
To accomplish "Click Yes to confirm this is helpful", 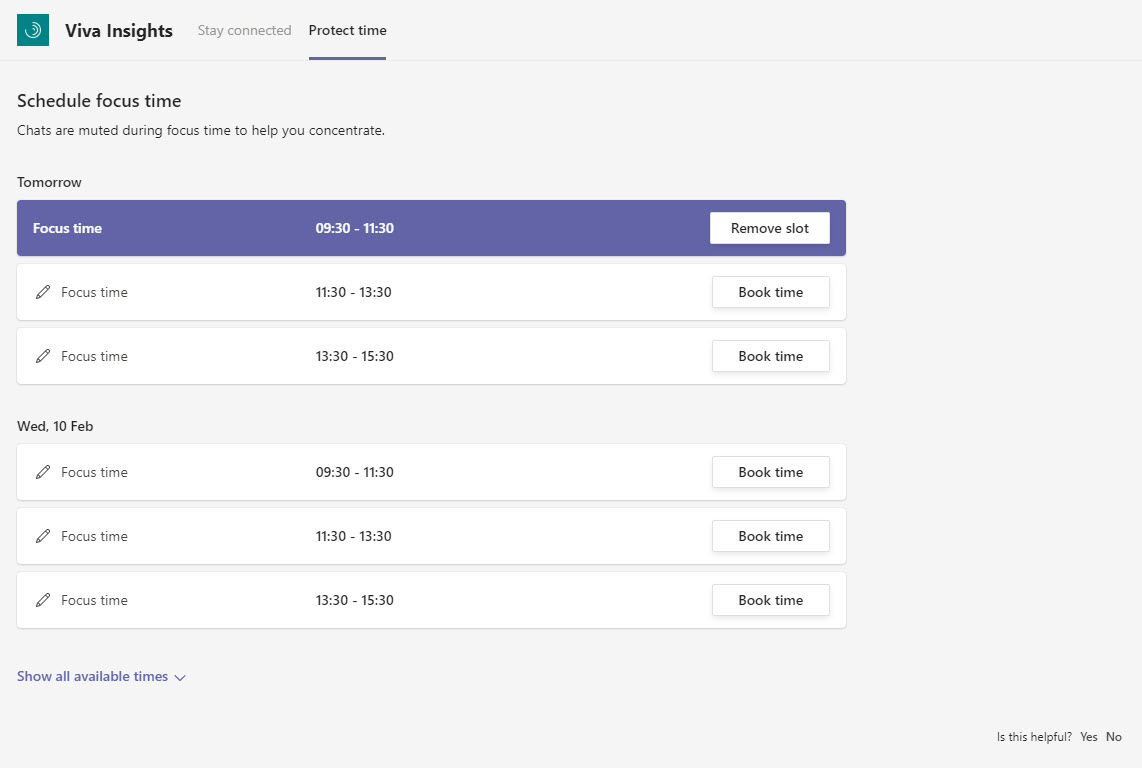I will point(1089,736).
